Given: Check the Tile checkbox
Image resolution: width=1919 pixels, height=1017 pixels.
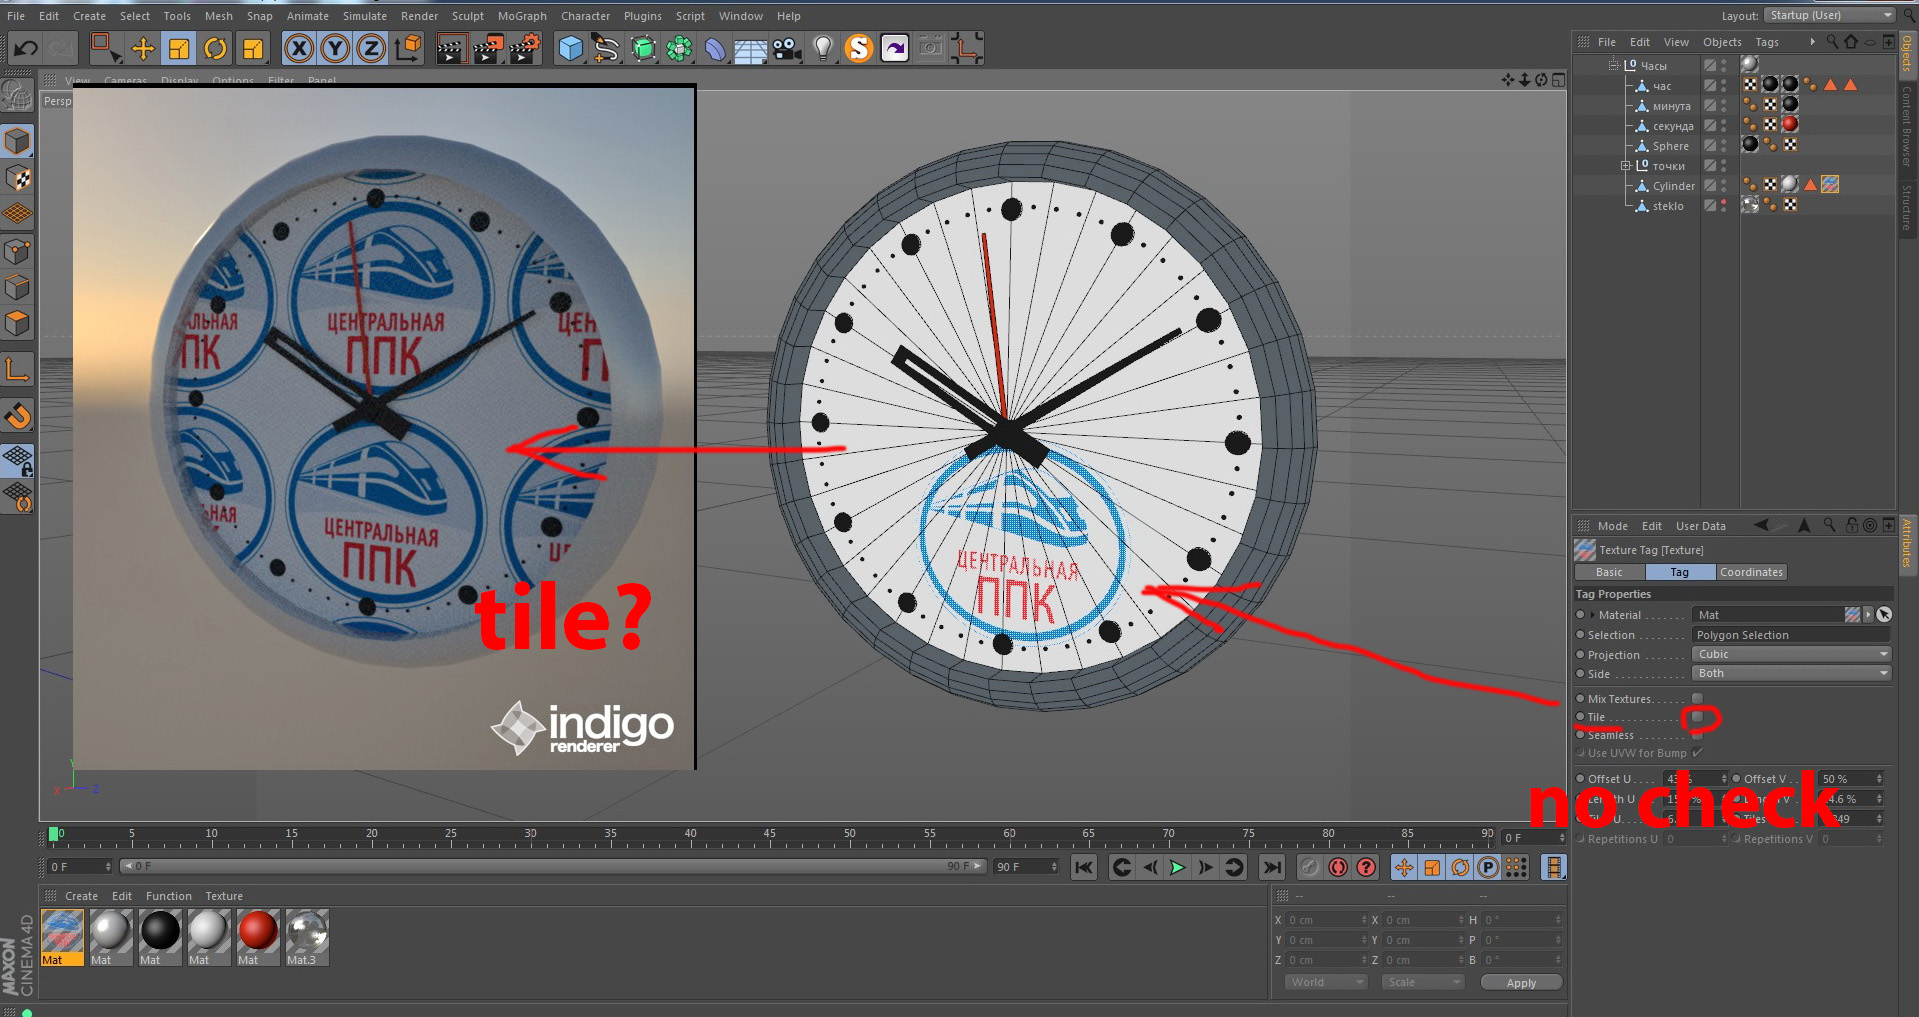Looking at the screenshot, I should click(x=1697, y=717).
